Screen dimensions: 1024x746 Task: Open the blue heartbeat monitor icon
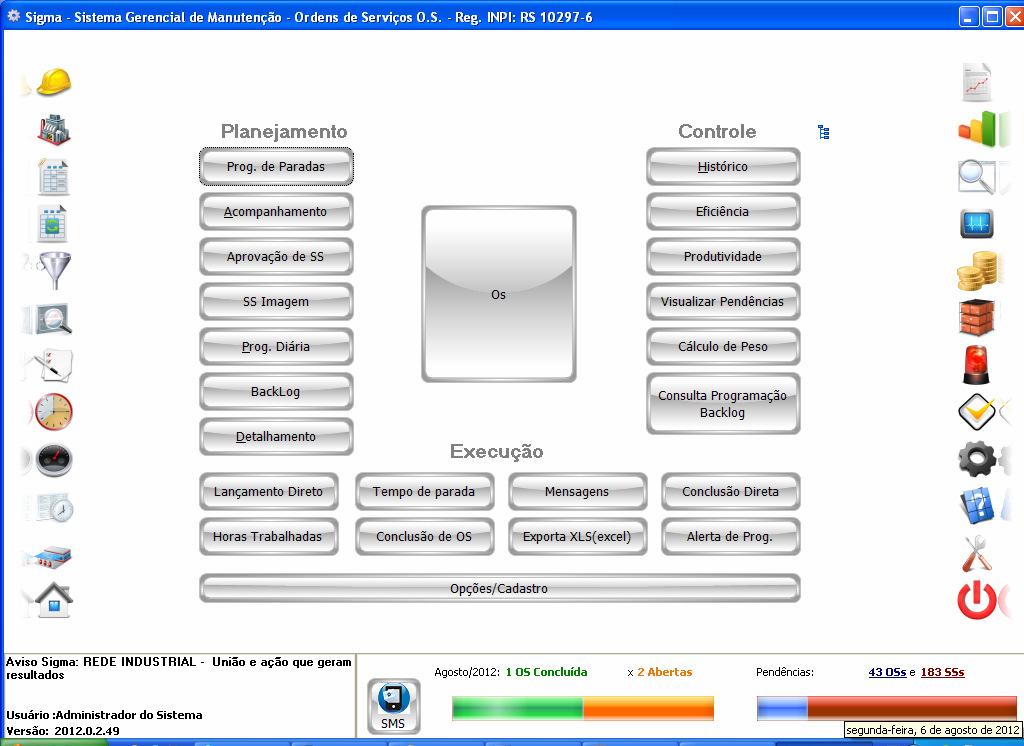[977, 224]
